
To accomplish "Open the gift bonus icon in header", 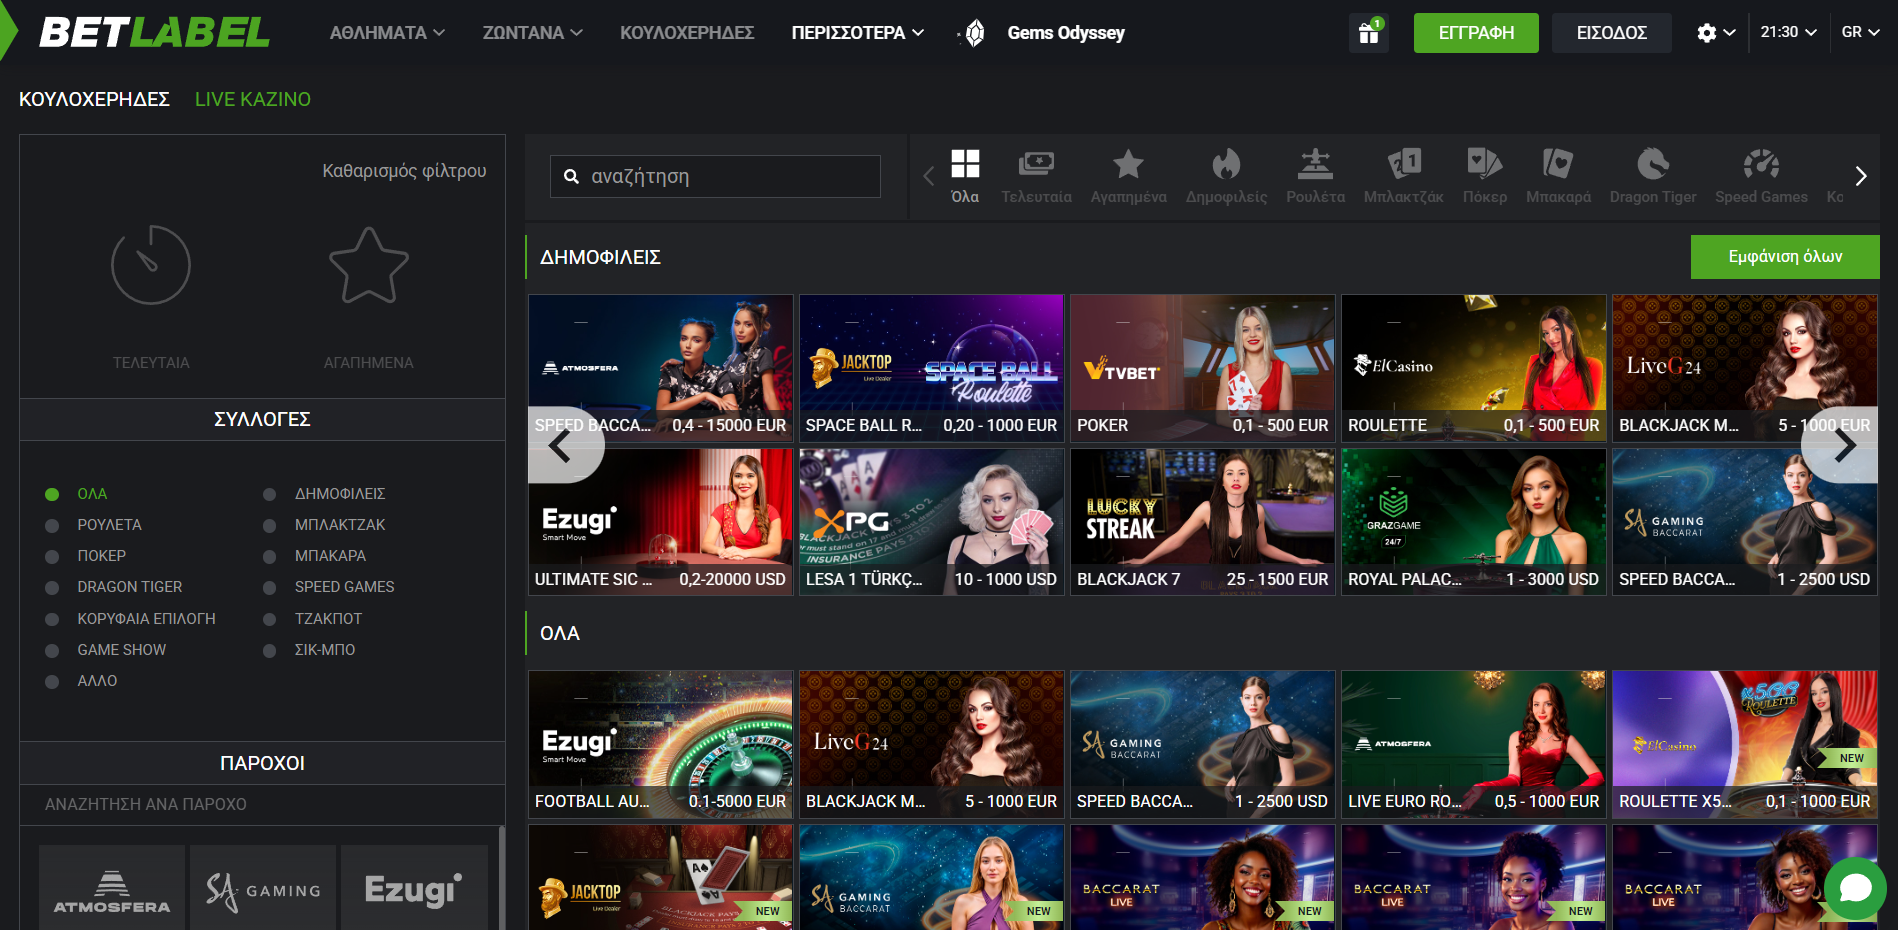I will pos(1368,33).
